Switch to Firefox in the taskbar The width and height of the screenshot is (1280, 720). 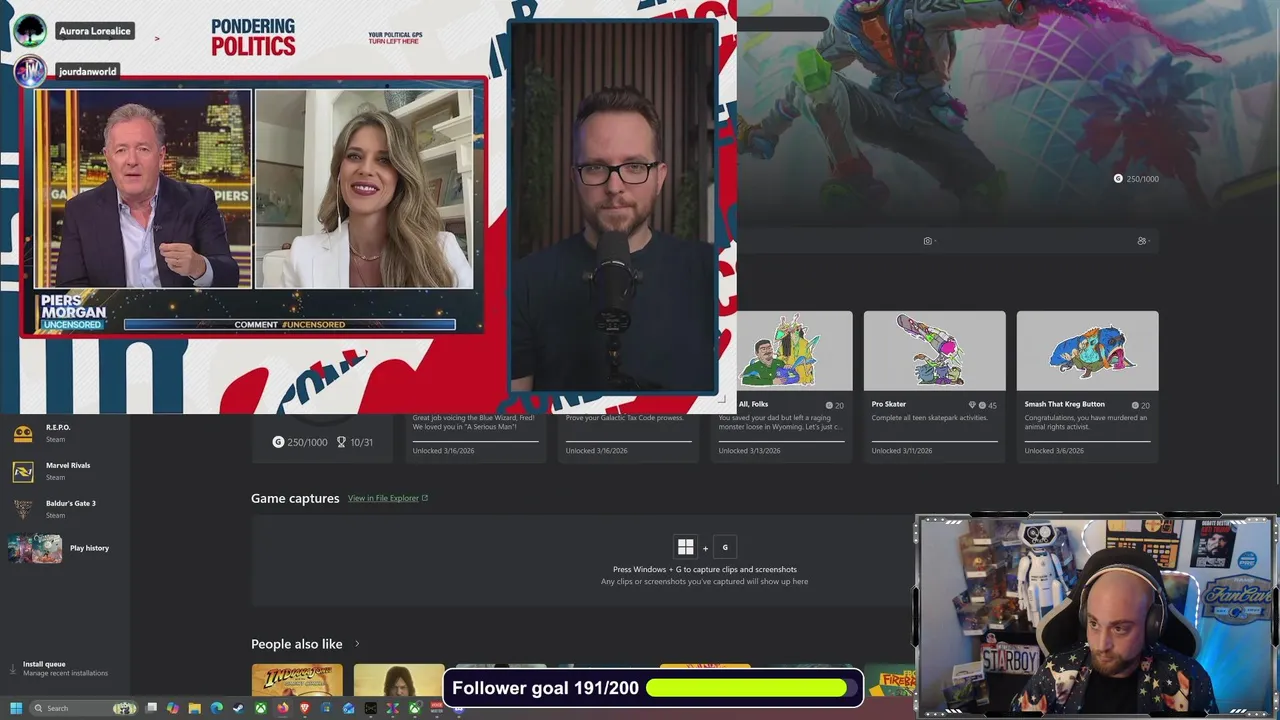point(283,708)
